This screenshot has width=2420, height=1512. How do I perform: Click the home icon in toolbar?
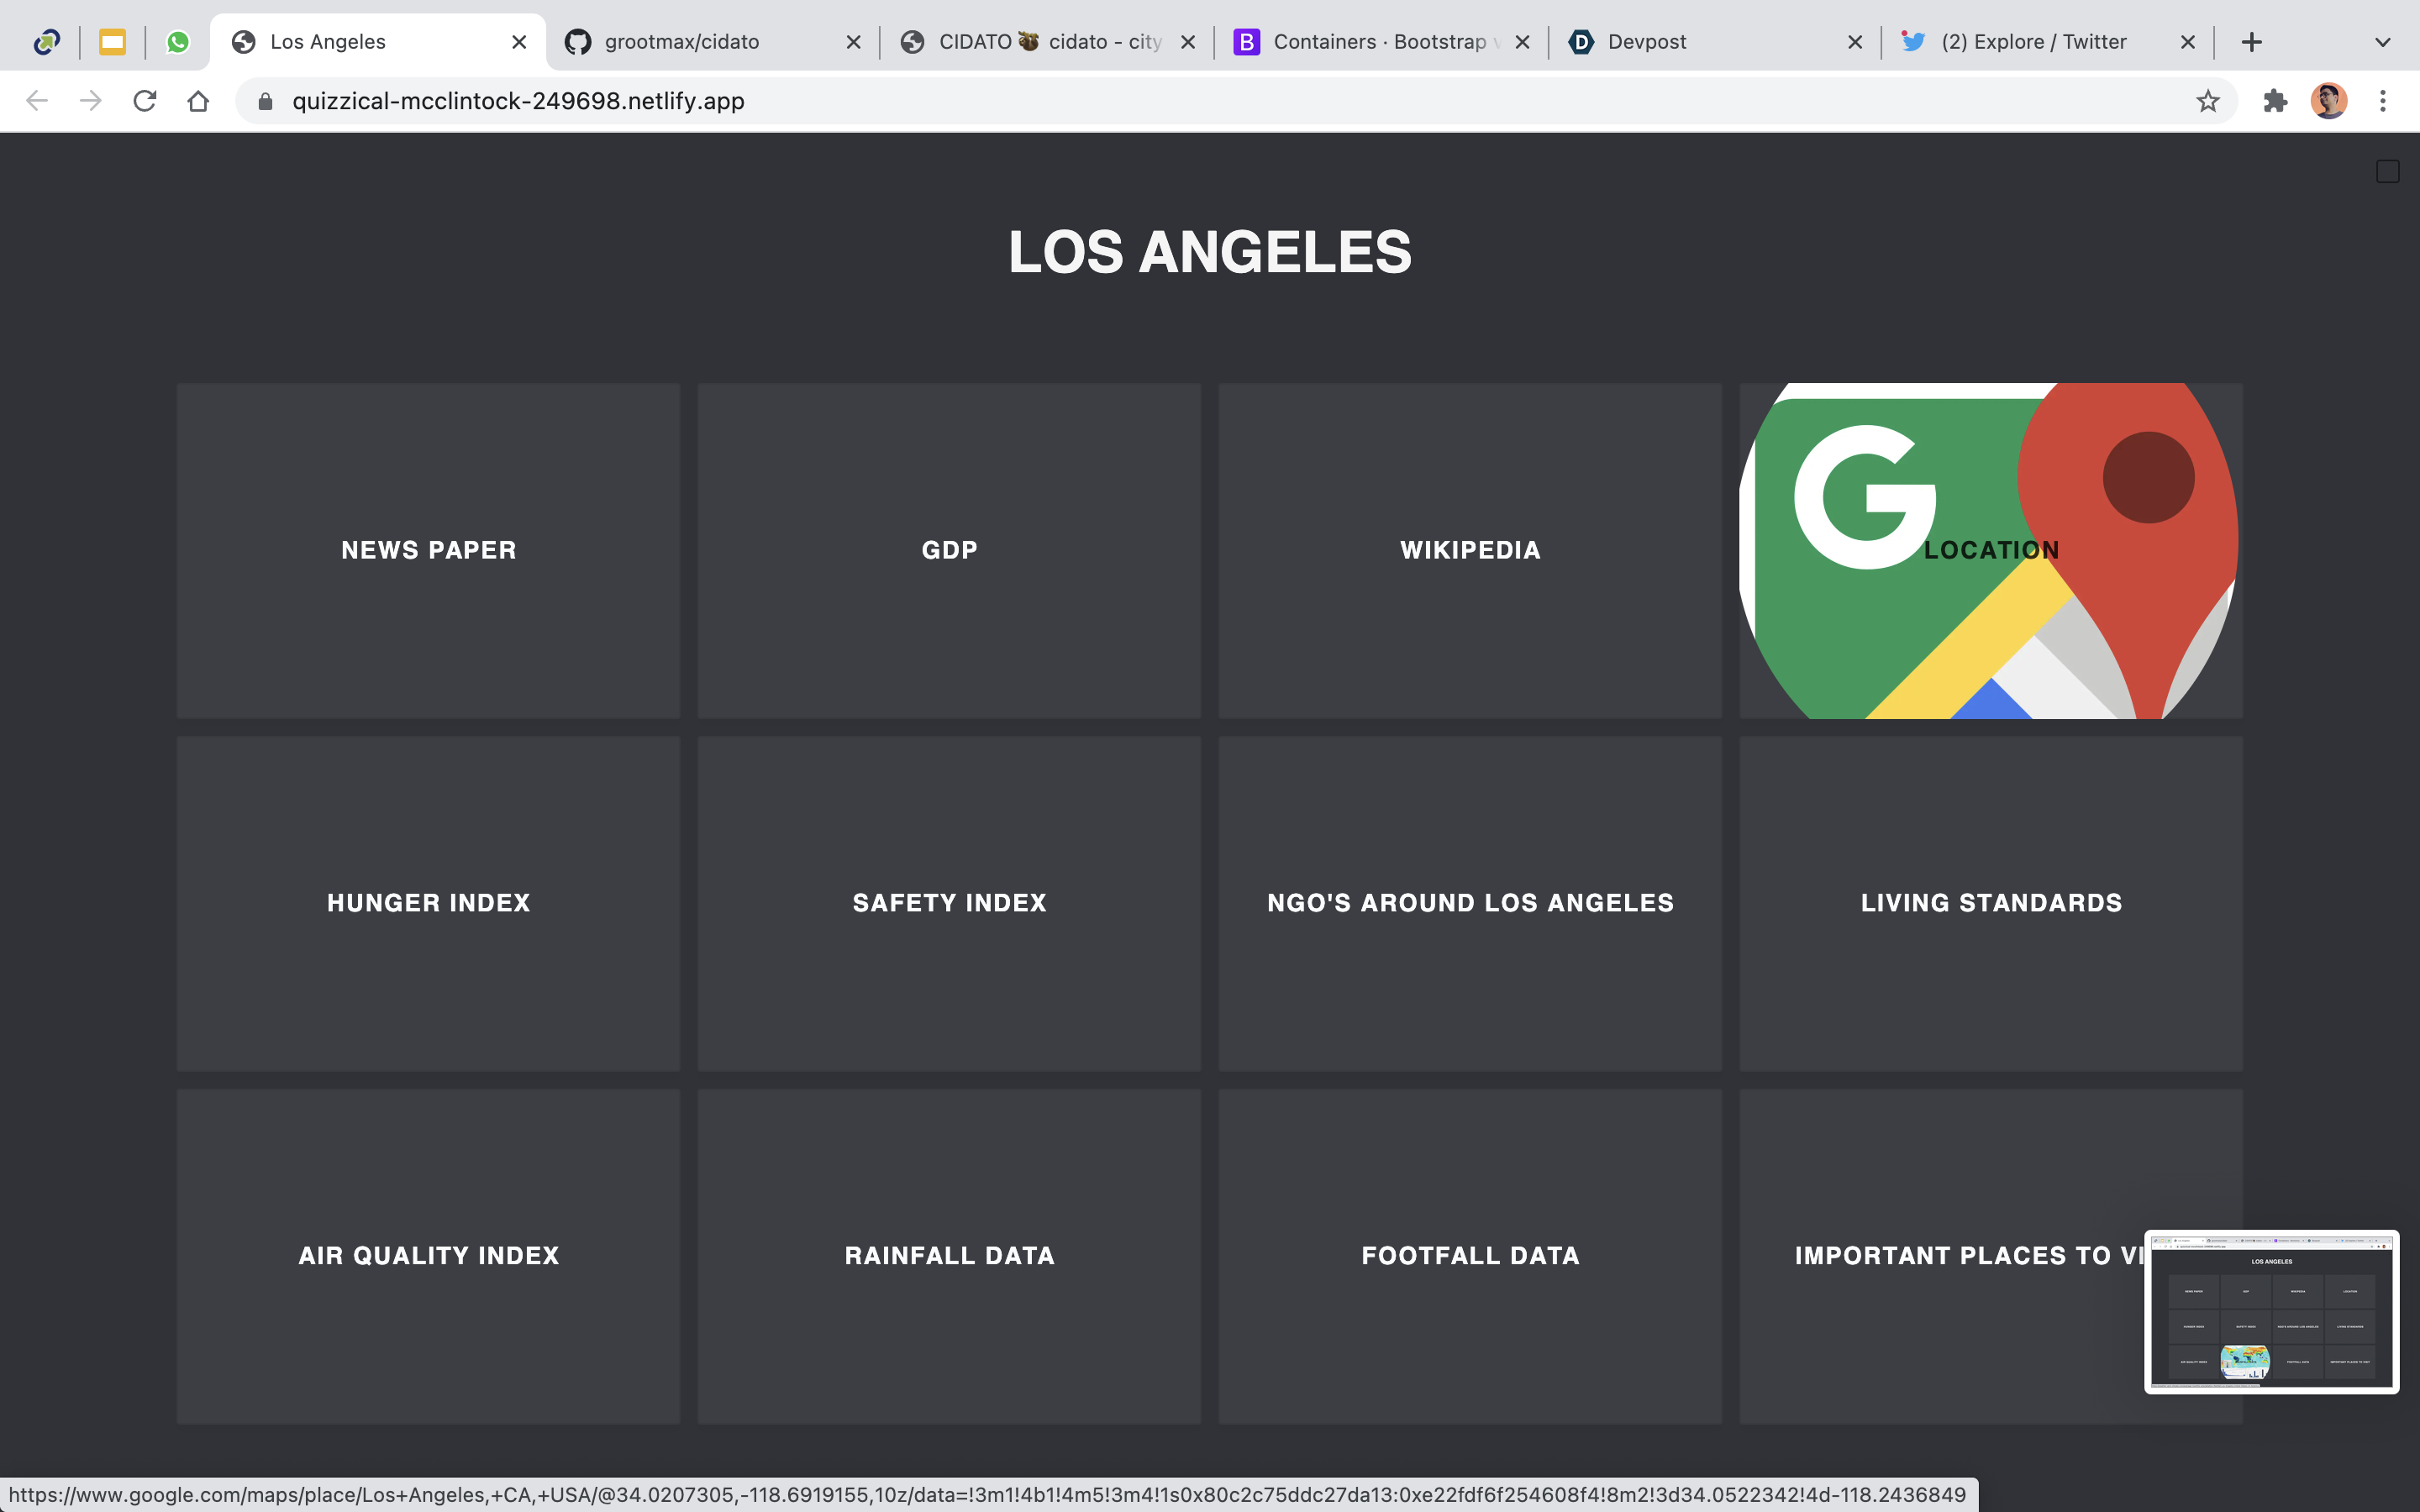click(x=198, y=101)
